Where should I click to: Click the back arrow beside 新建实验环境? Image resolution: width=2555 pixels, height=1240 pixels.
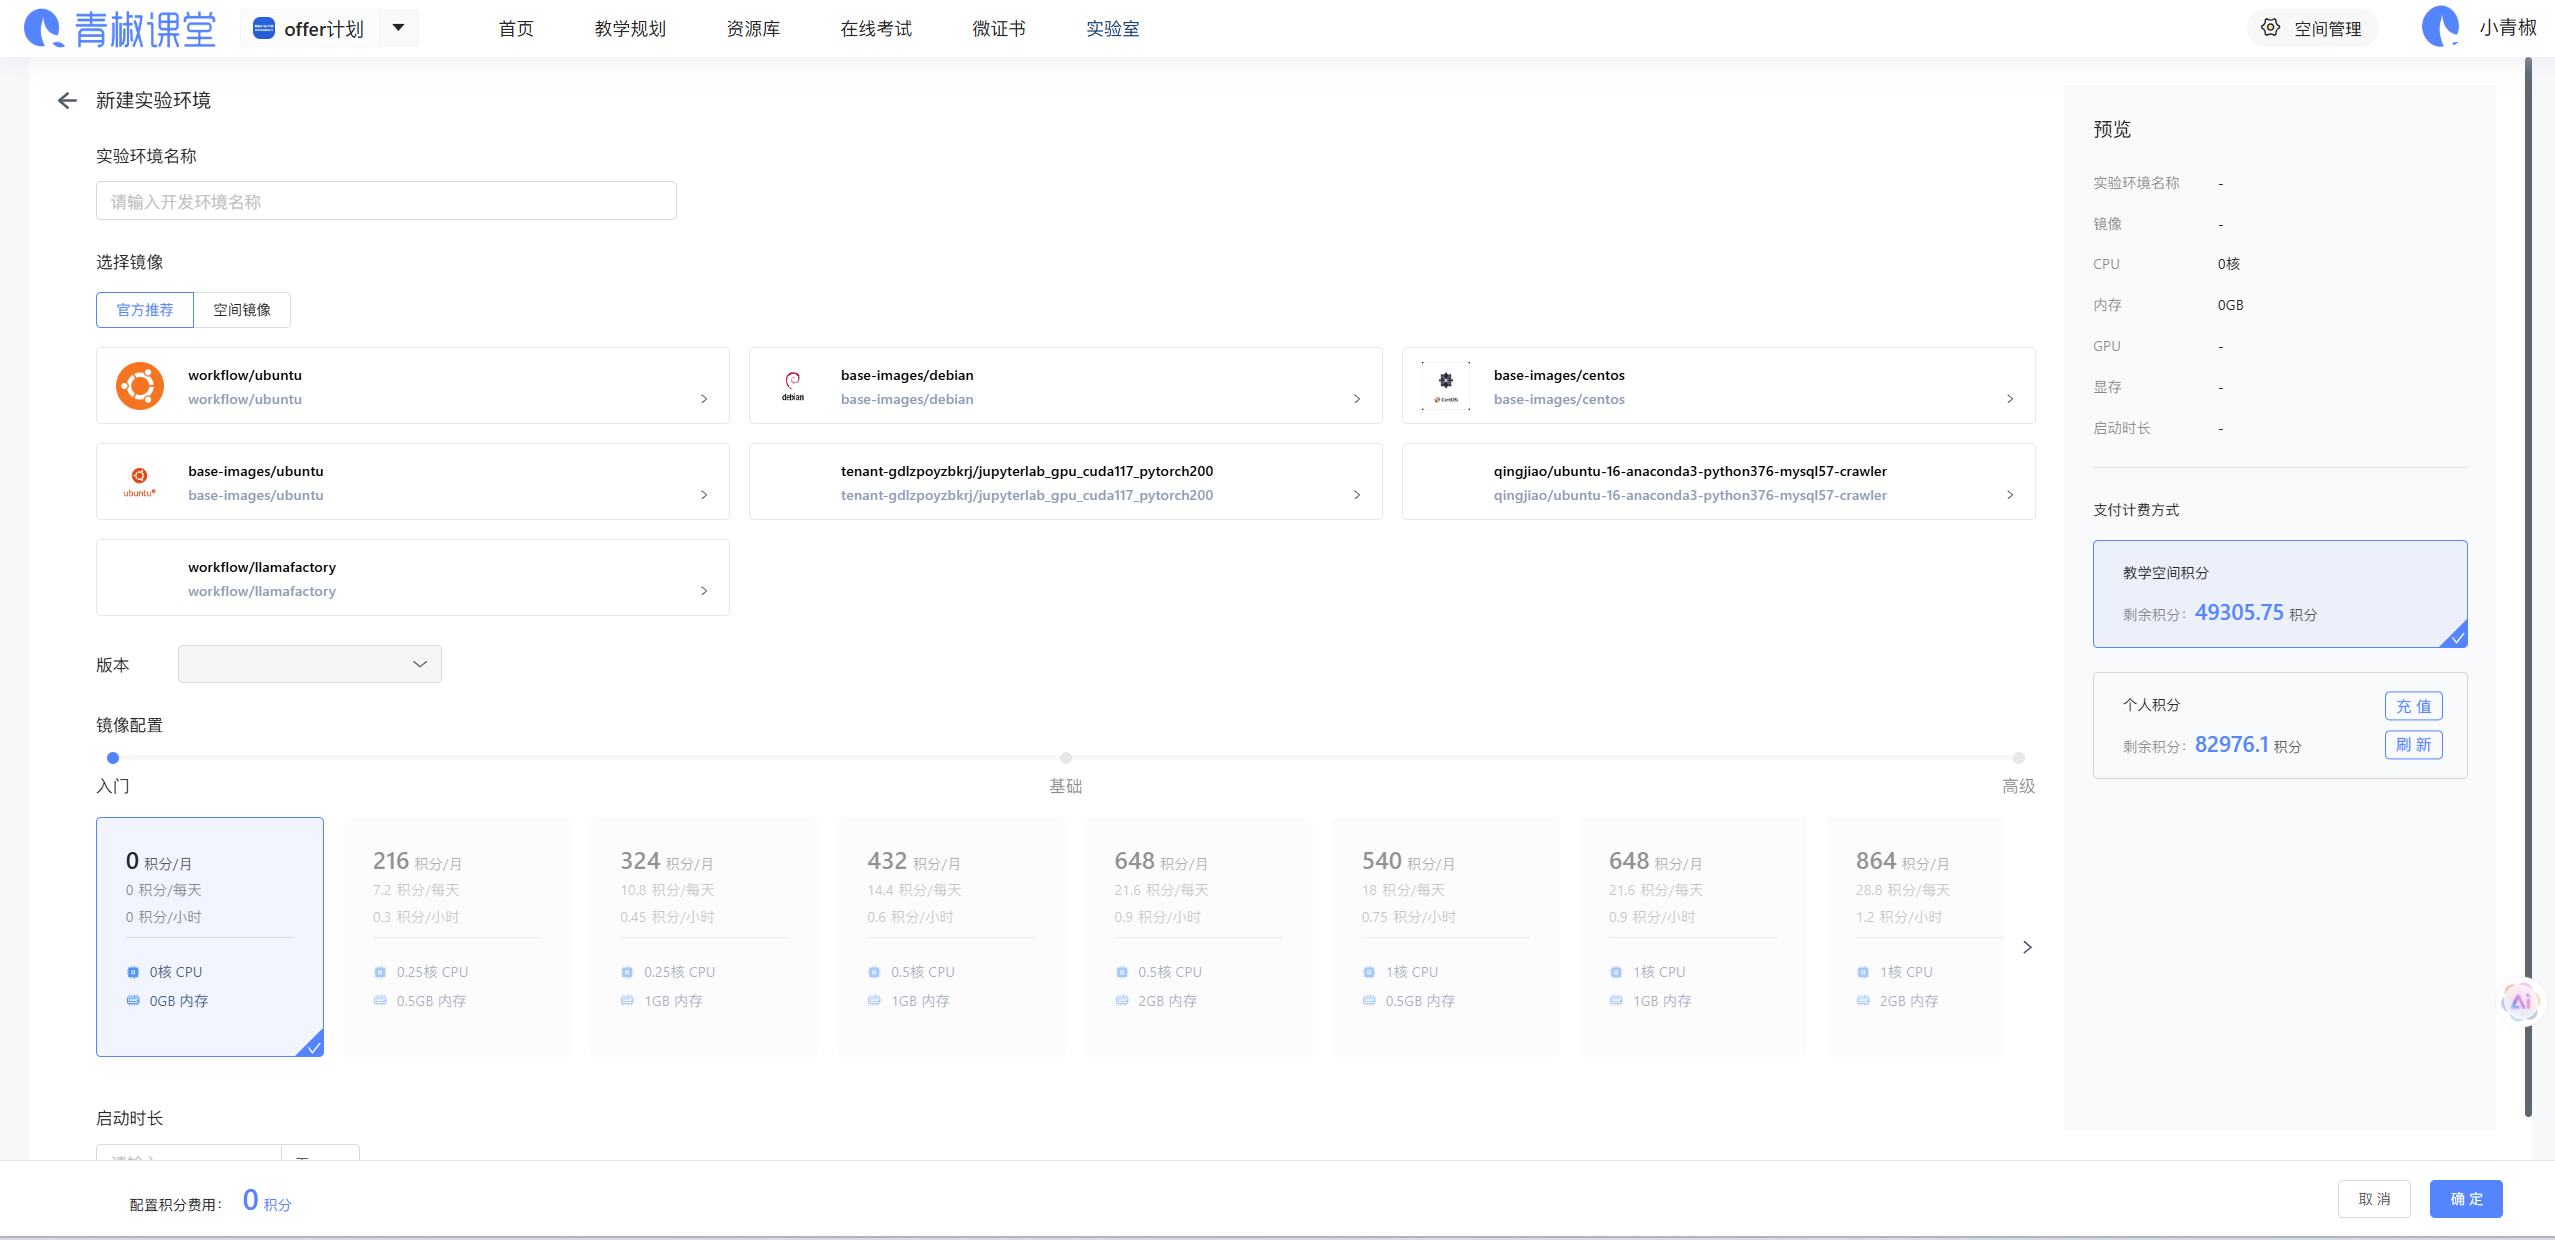point(67,100)
